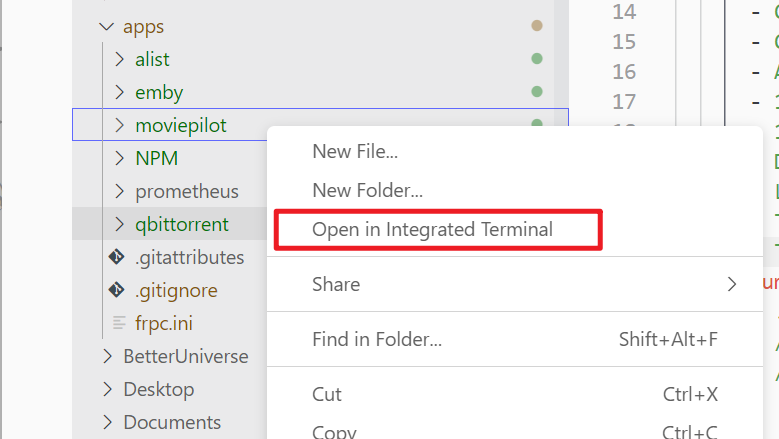Expand the NPM folder chevron
This screenshot has height=439, width=779.
tap(120, 159)
